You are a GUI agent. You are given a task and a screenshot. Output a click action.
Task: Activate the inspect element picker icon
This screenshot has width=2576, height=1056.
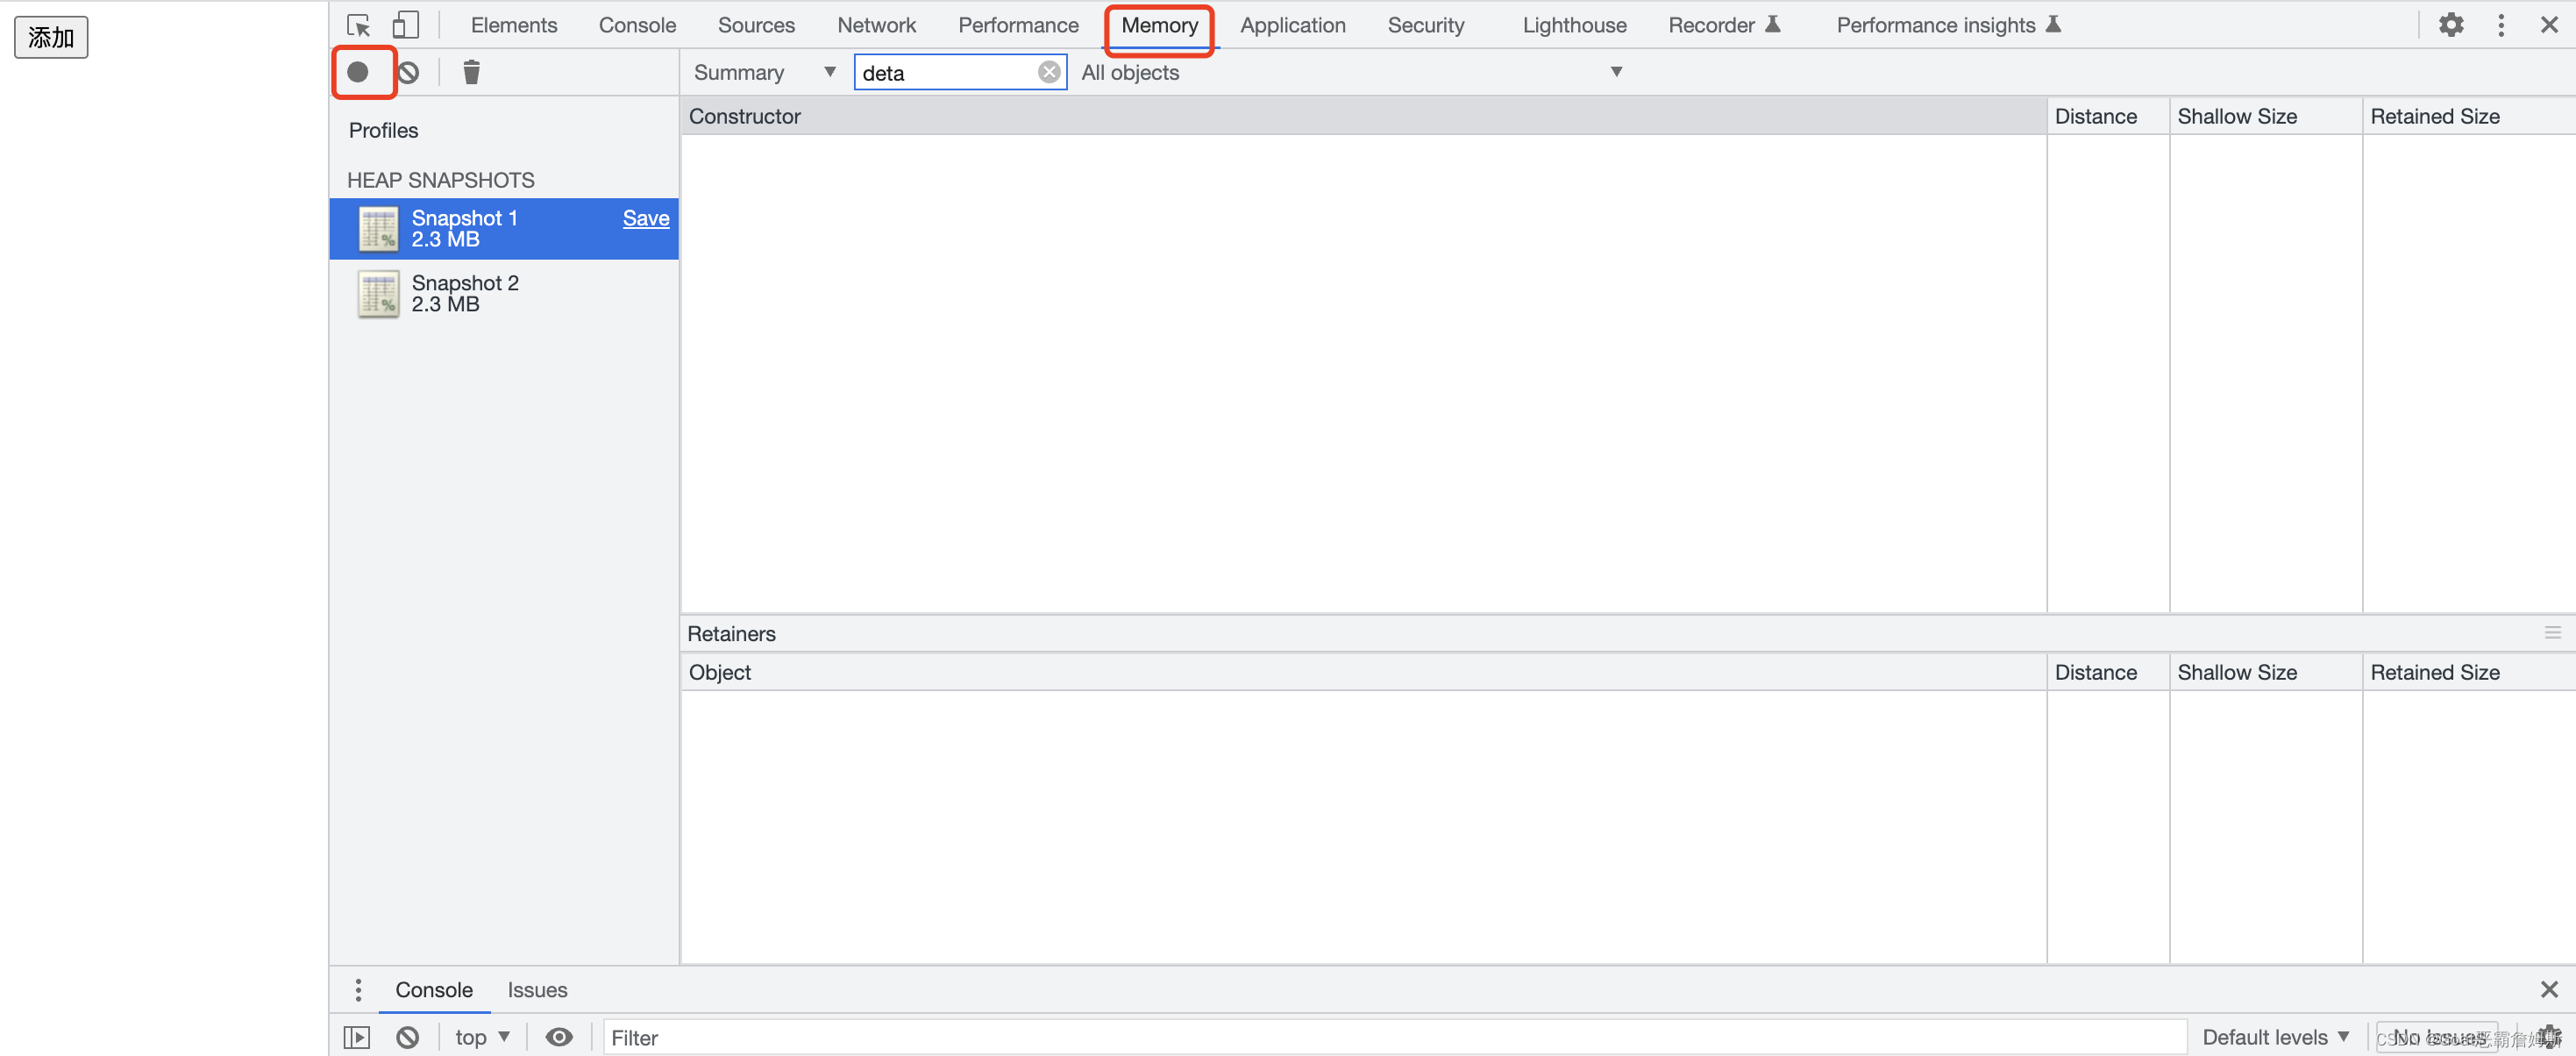[x=358, y=25]
